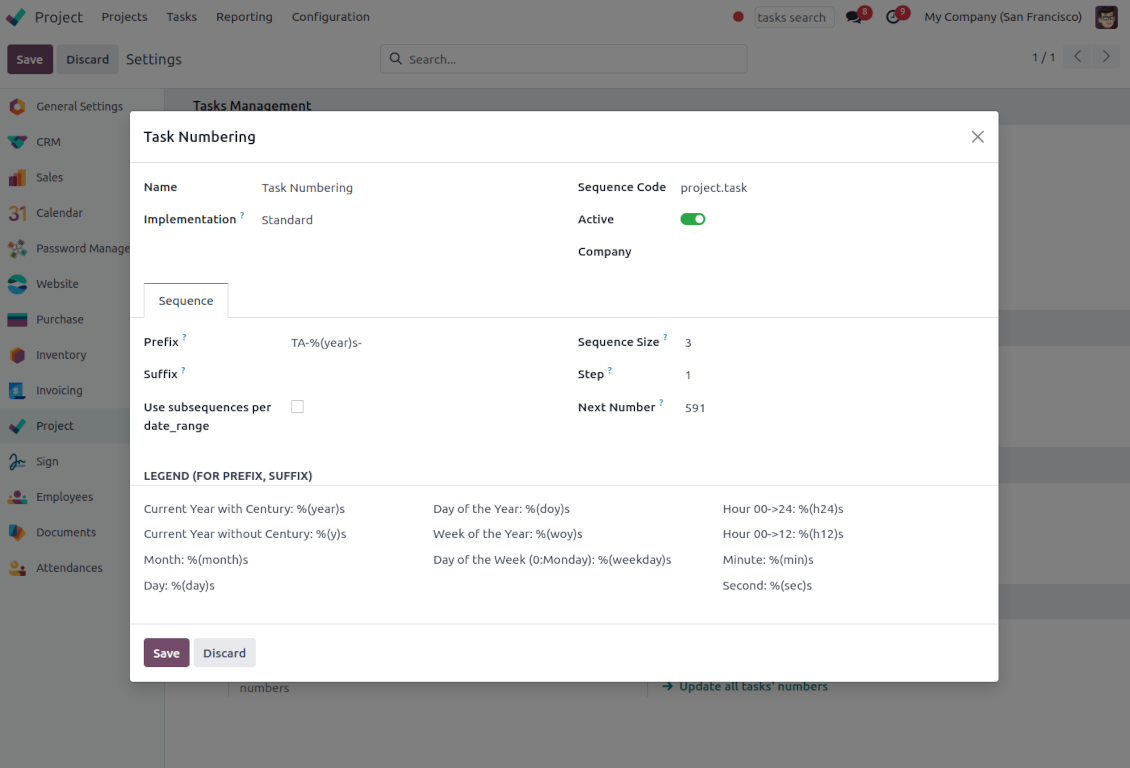The height and width of the screenshot is (768, 1130).
Task: Click legend text Second: %(sec)s
Action: (x=767, y=586)
